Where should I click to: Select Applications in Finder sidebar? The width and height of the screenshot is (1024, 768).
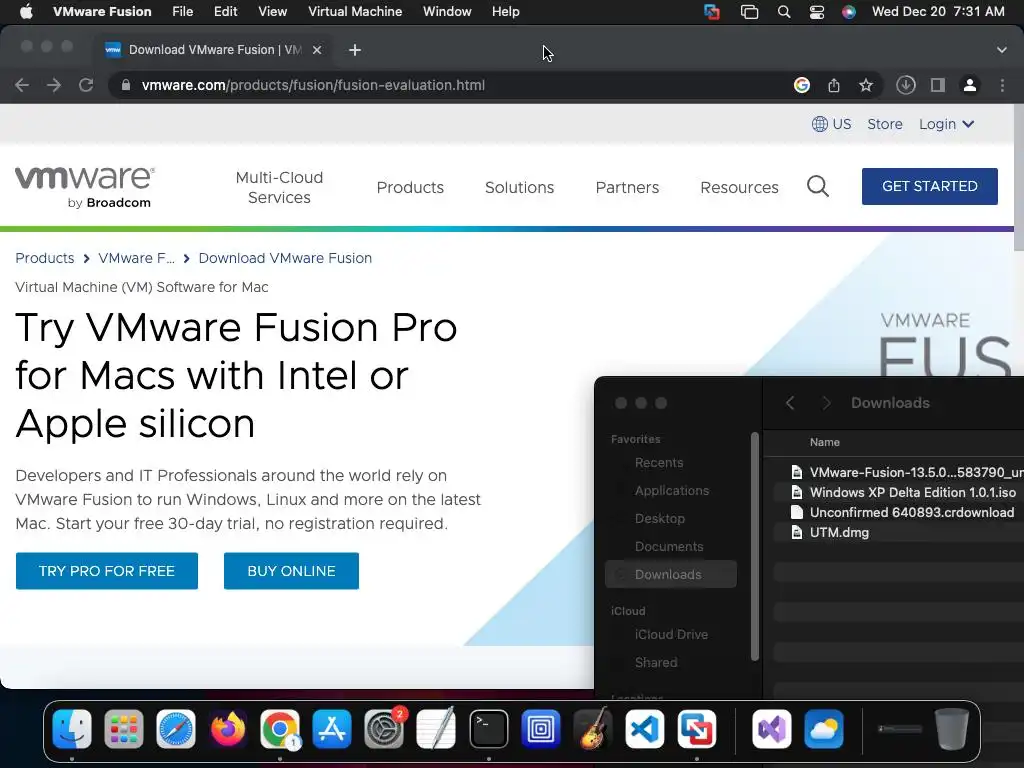point(671,490)
